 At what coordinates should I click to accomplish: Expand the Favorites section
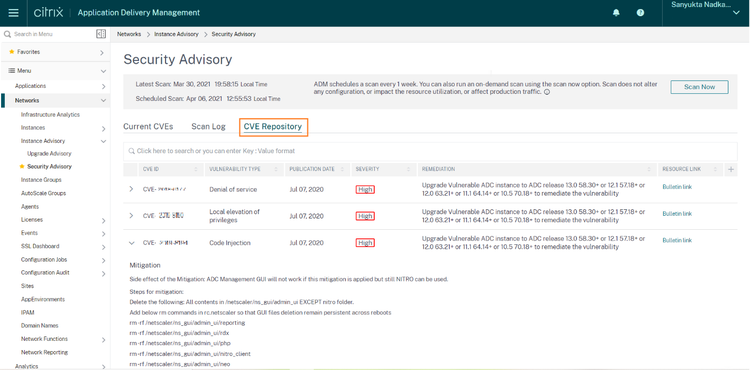(x=102, y=53)
